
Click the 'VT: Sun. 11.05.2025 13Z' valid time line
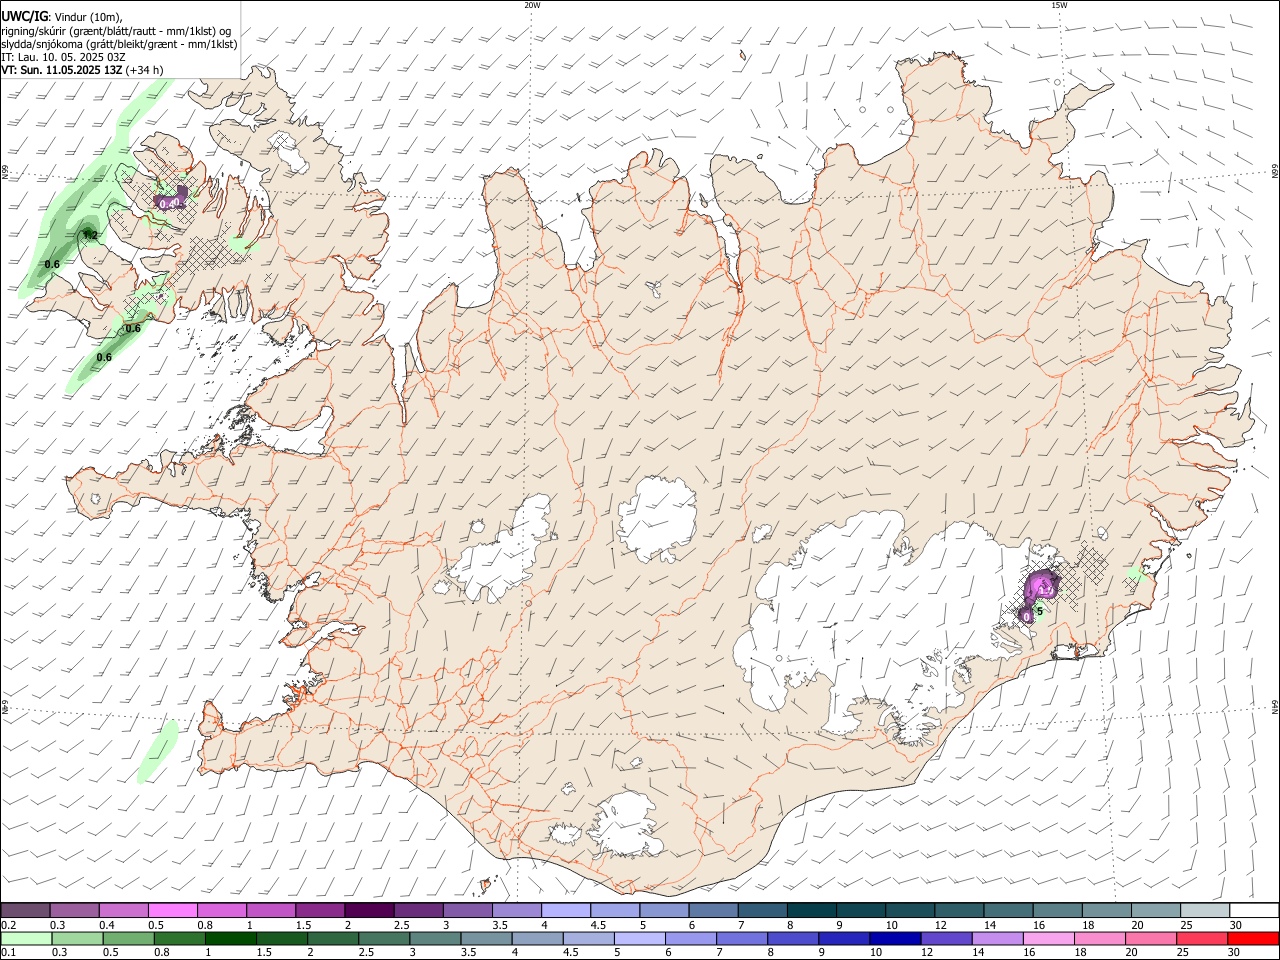pos(62,70)
